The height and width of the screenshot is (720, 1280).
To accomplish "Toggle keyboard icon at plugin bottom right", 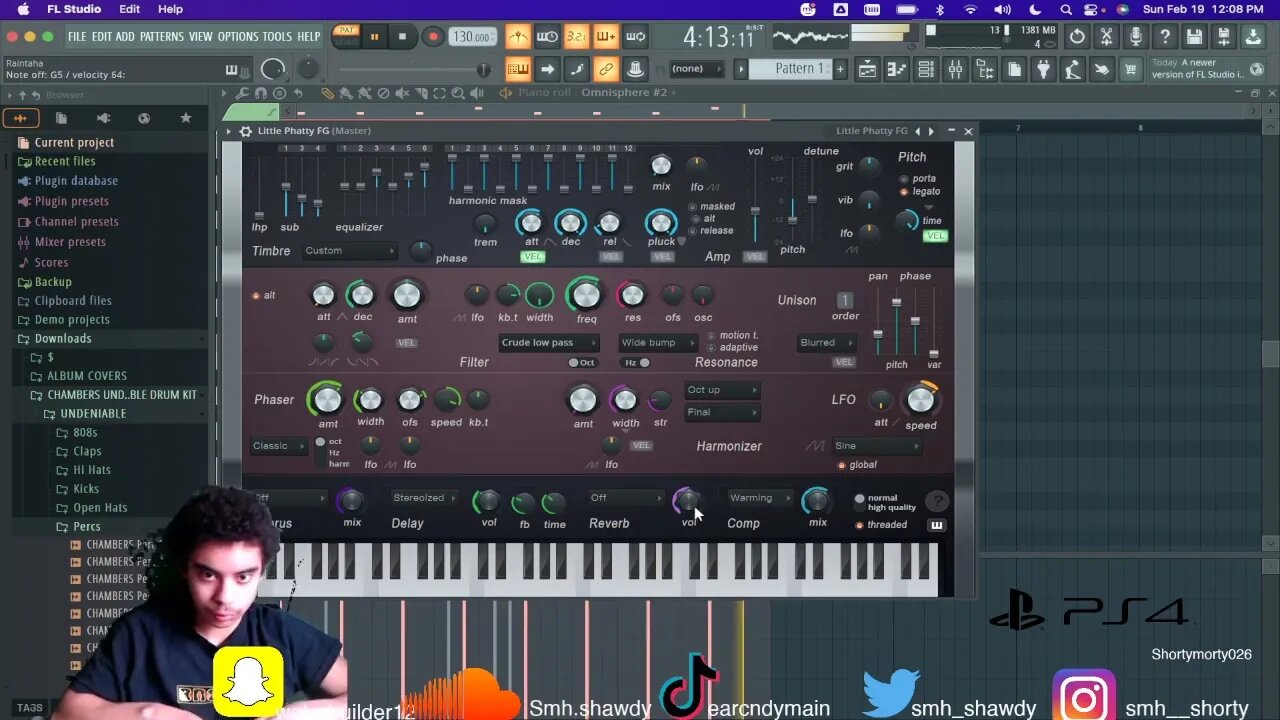I will coord(937,526).
